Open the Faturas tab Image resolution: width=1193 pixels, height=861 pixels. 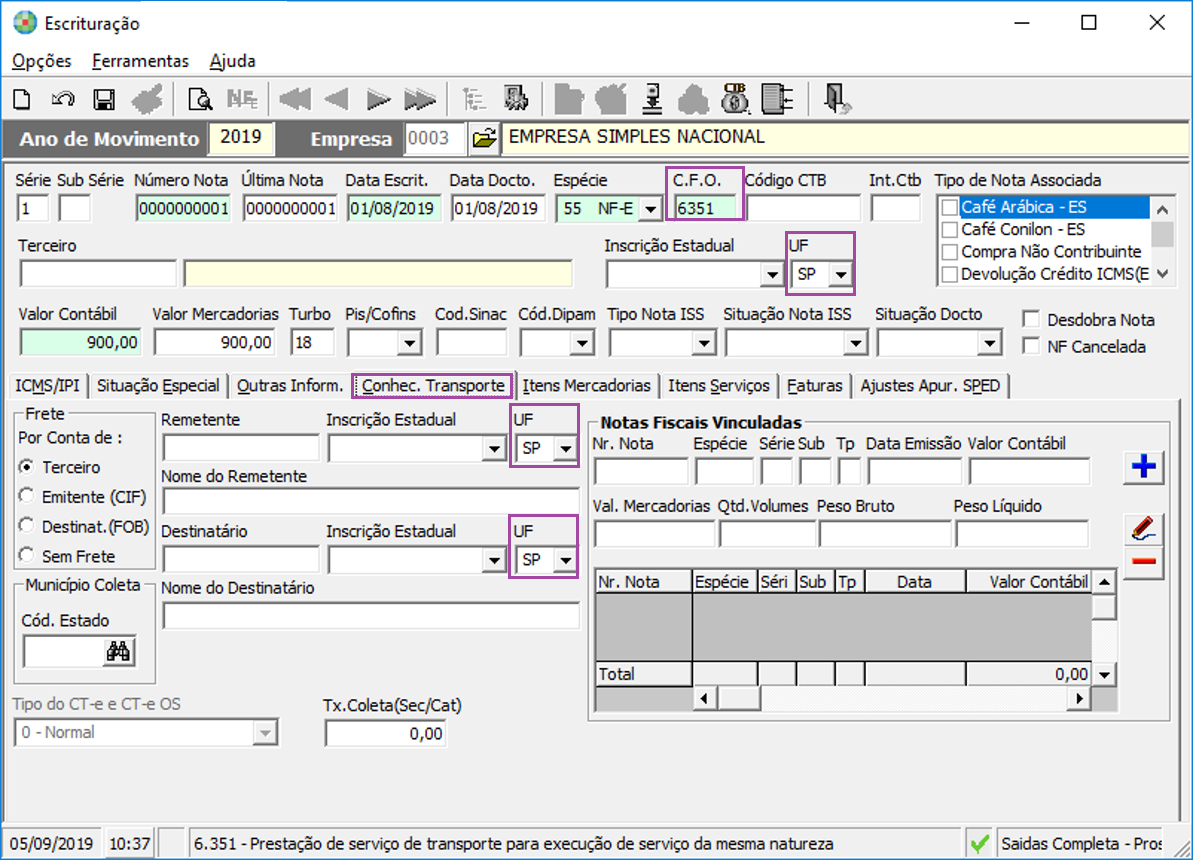click(815, 386)
